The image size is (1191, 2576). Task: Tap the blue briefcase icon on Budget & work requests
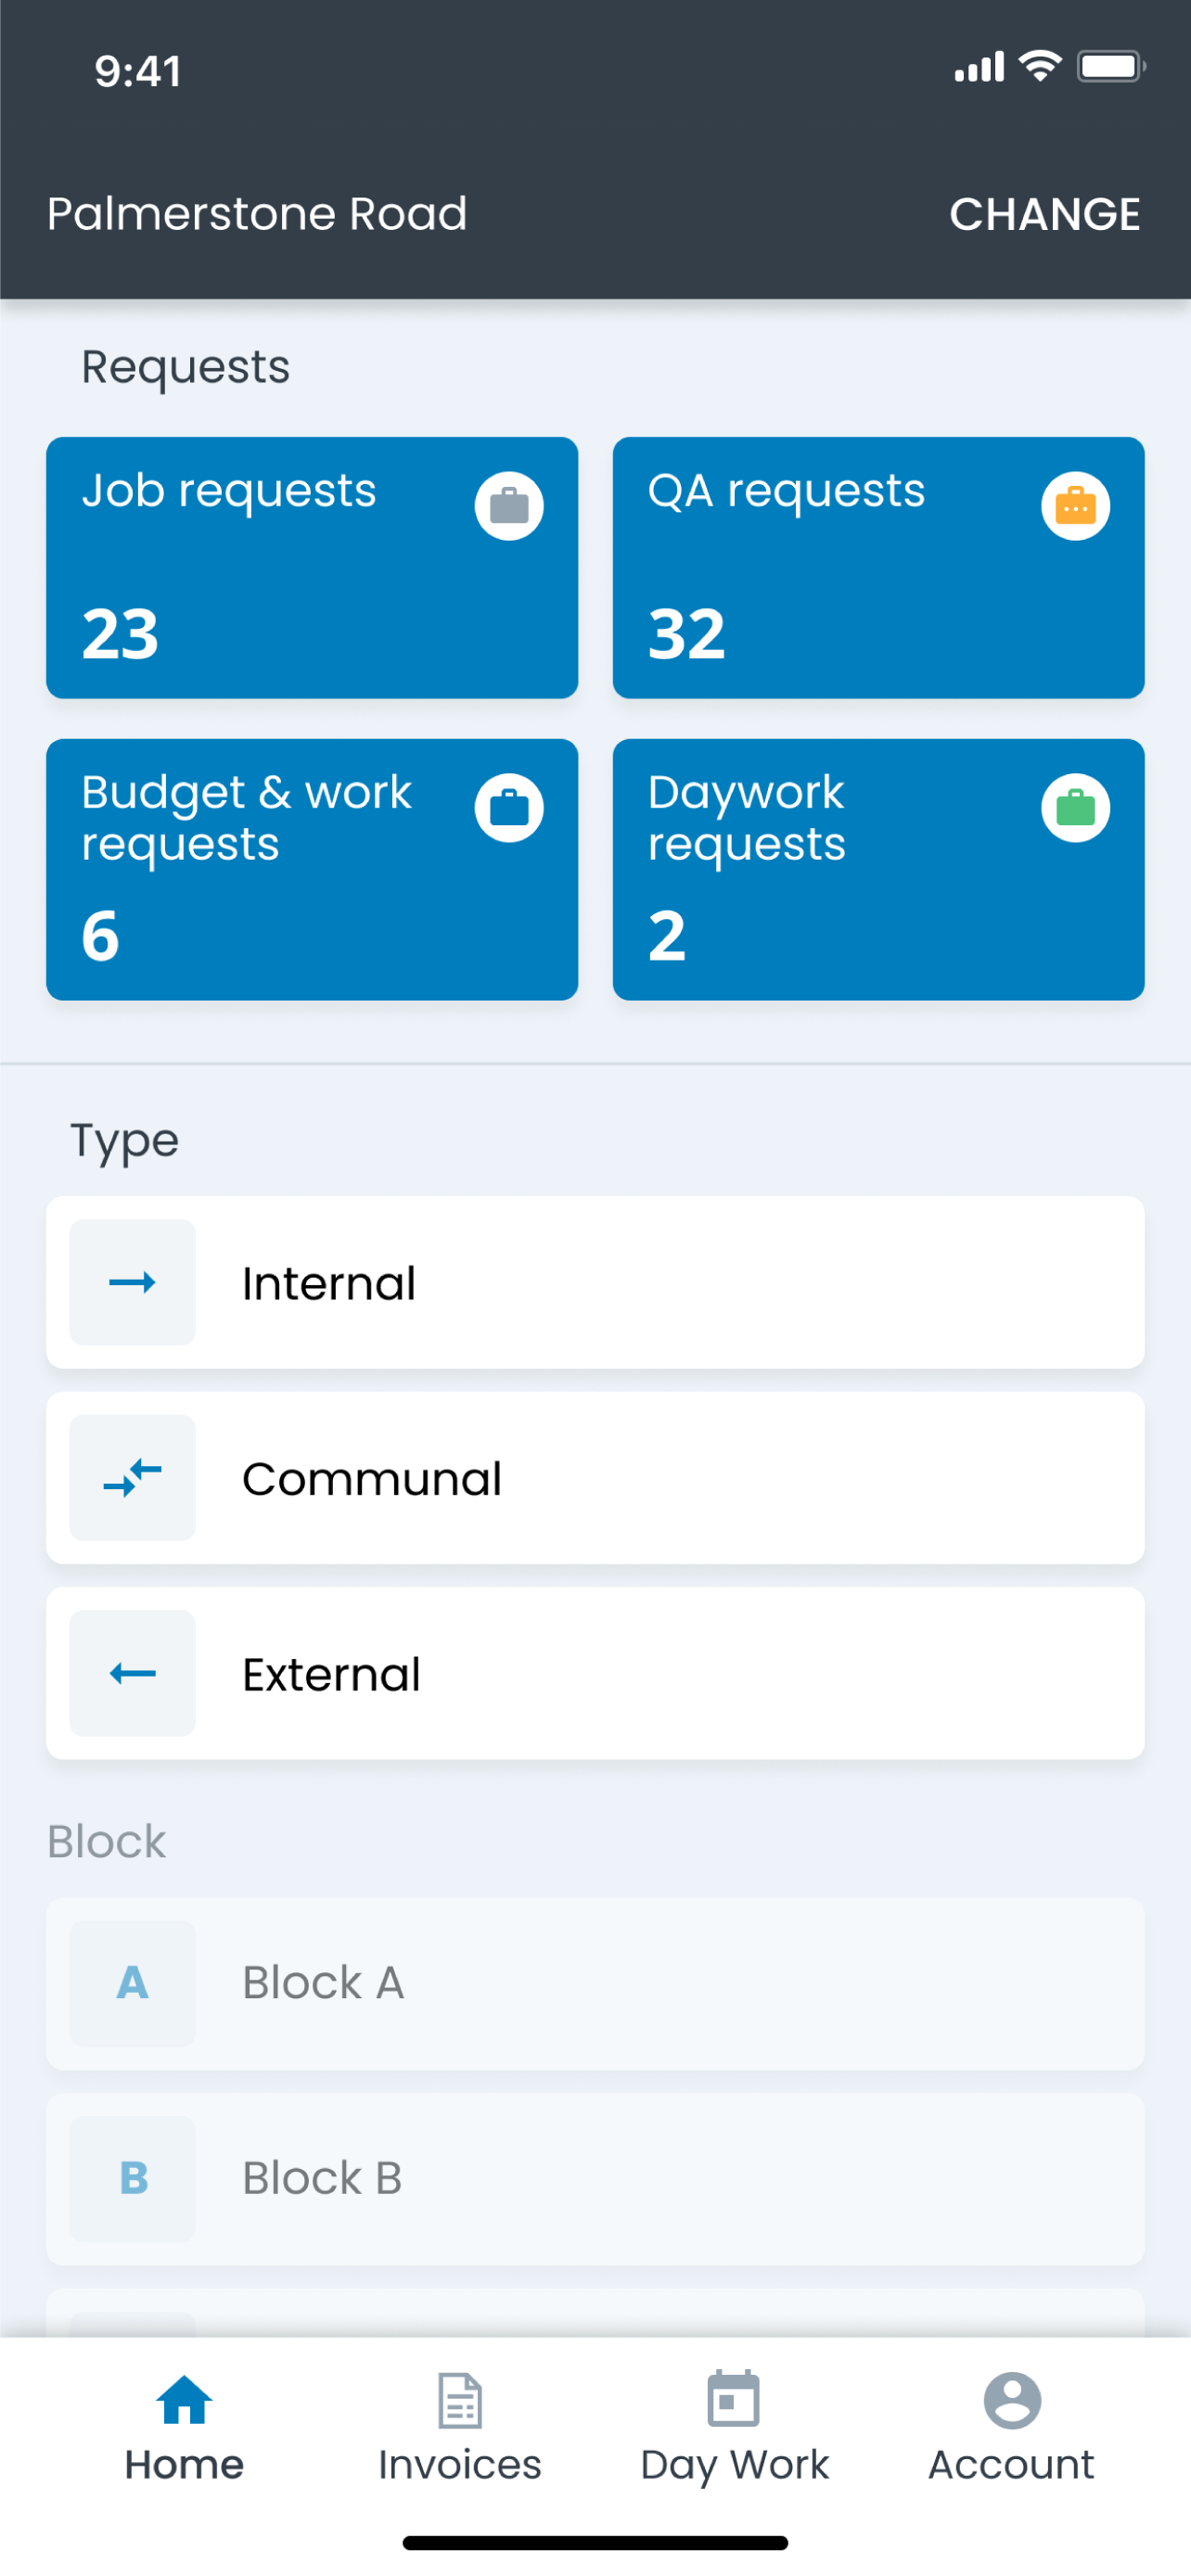[x=509, y=808]
